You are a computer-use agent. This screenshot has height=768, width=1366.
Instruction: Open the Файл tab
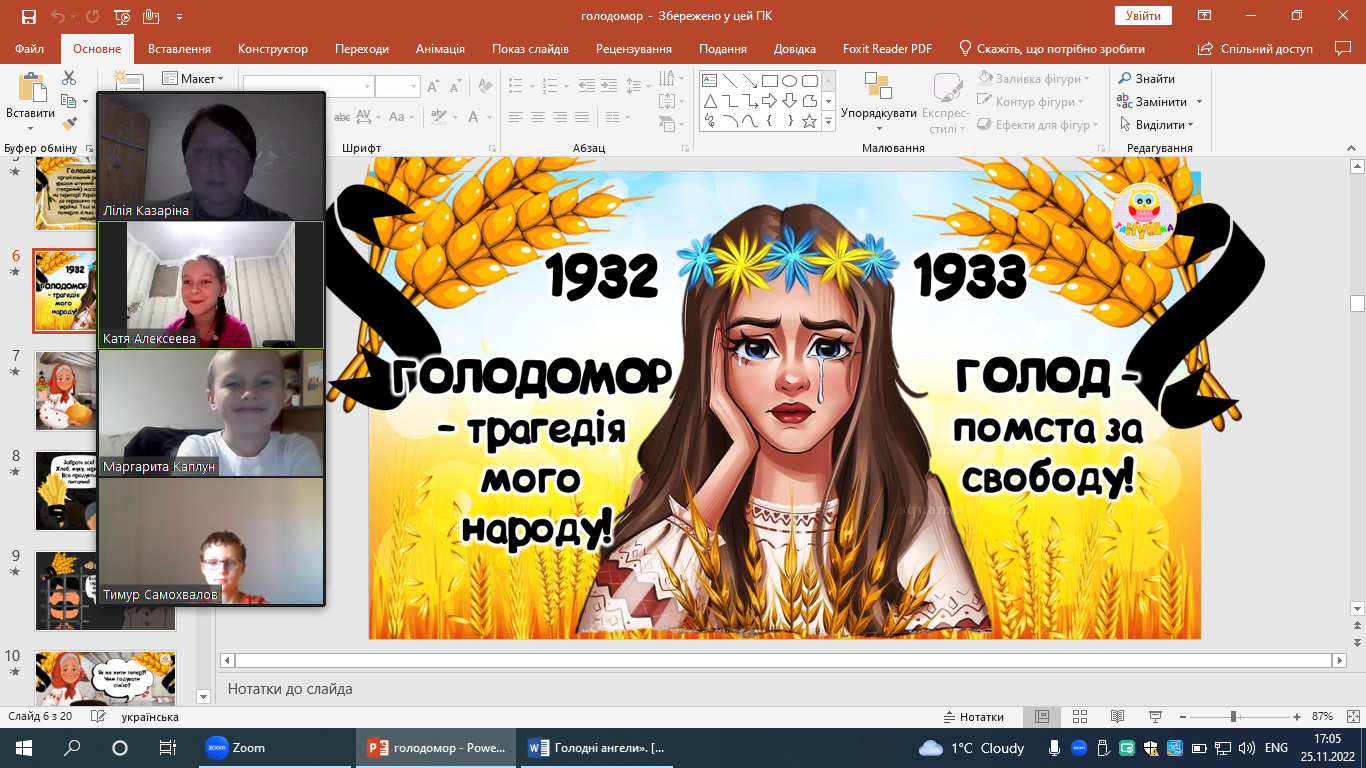(30, 49)
